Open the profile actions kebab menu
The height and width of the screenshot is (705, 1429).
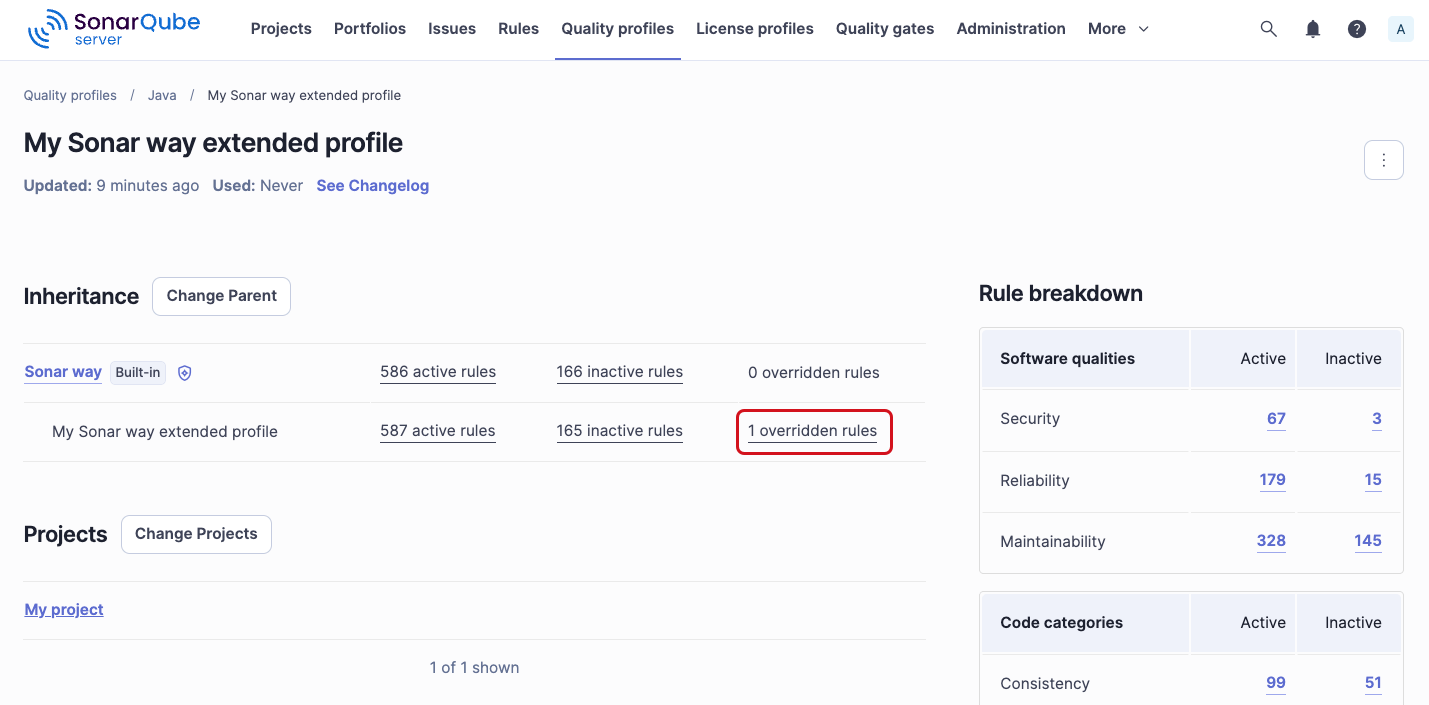click(x=1384, y=160)
